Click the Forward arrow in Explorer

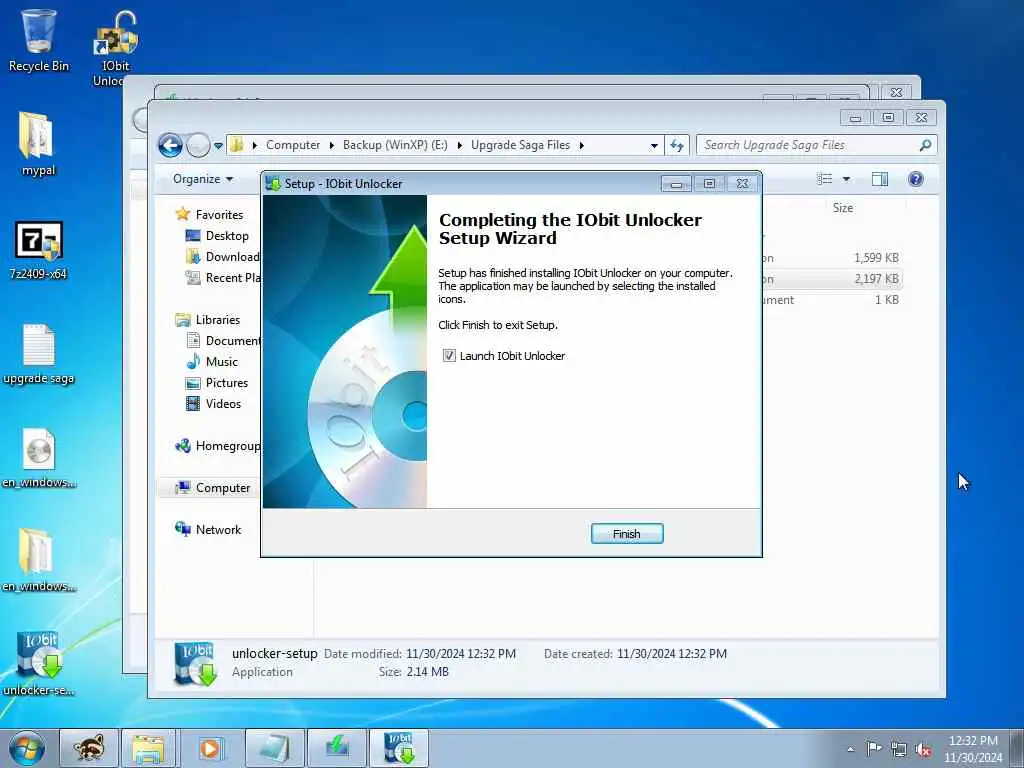198,145
